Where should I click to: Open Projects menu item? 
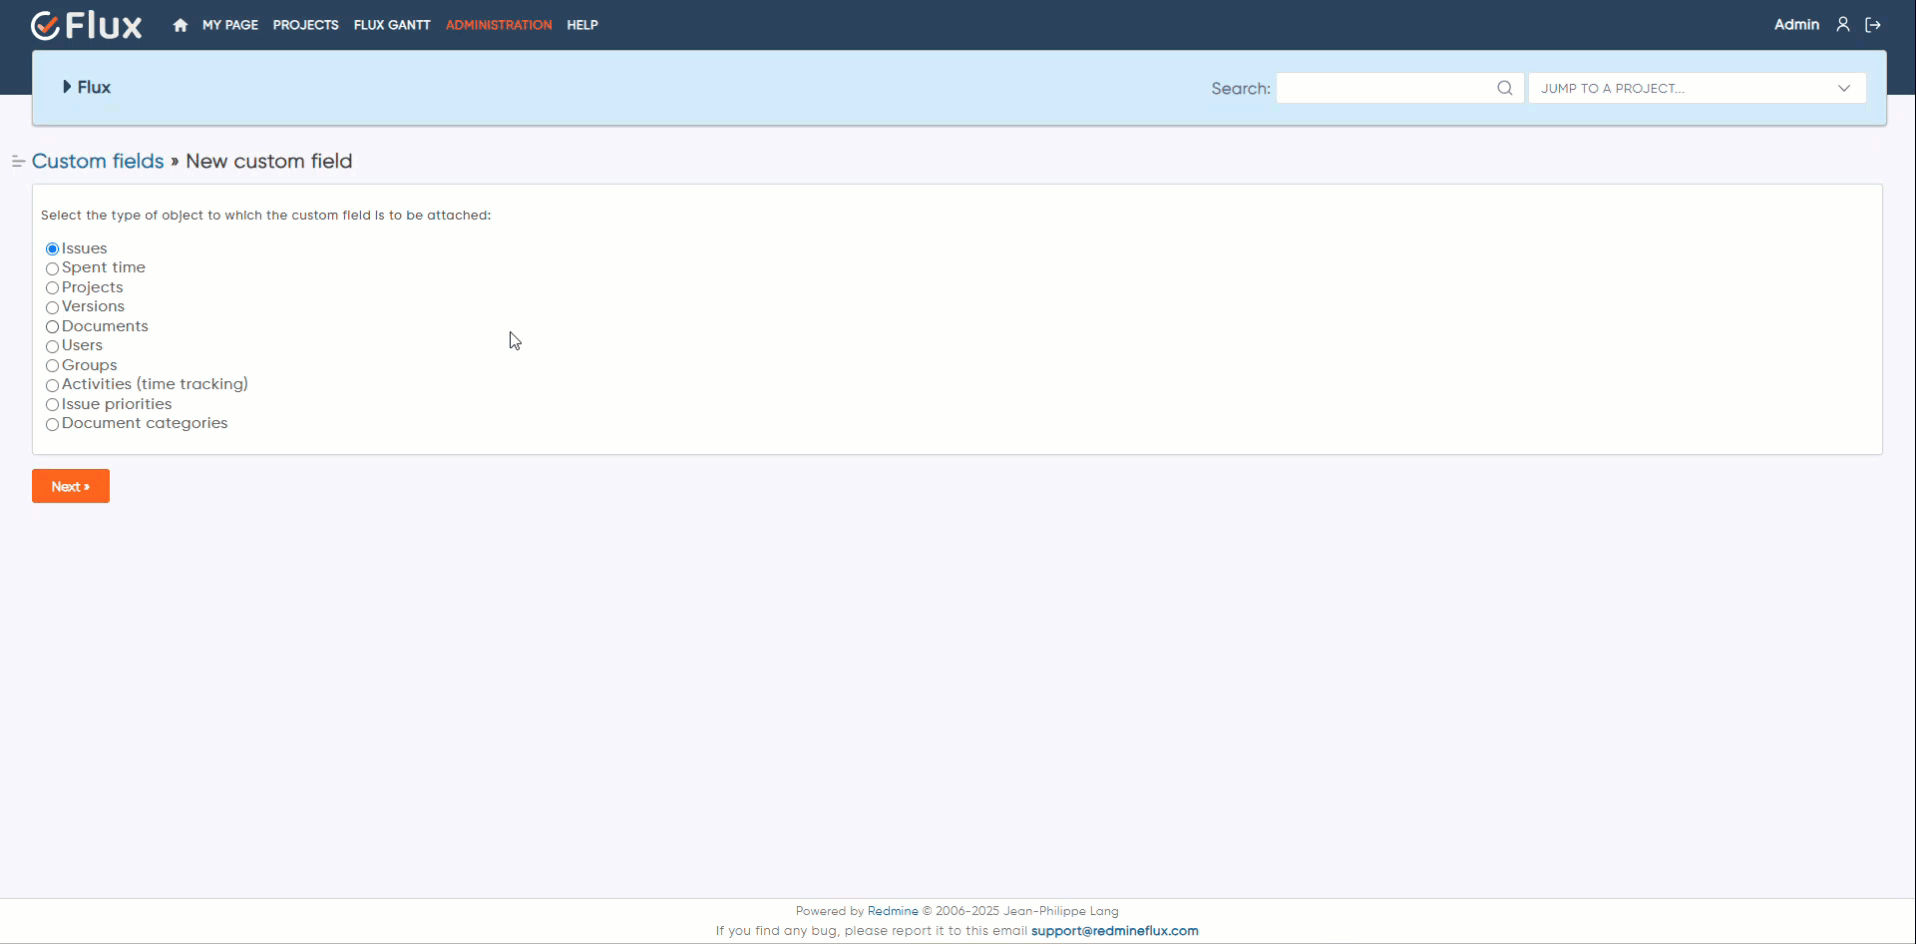click(305, 25)
